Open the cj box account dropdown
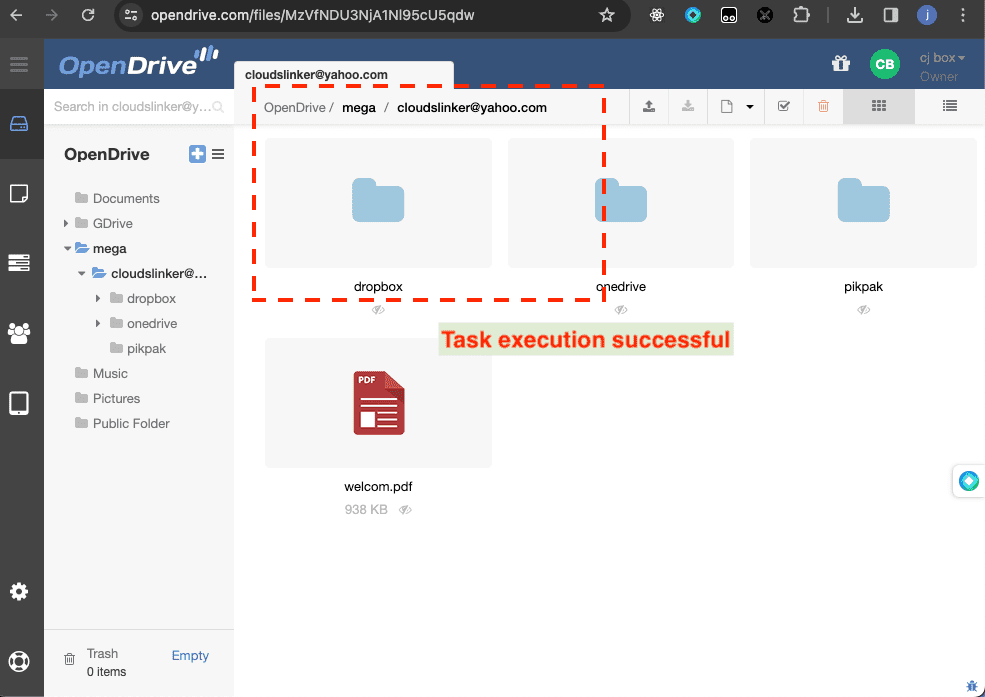 [x=942, y=58]
